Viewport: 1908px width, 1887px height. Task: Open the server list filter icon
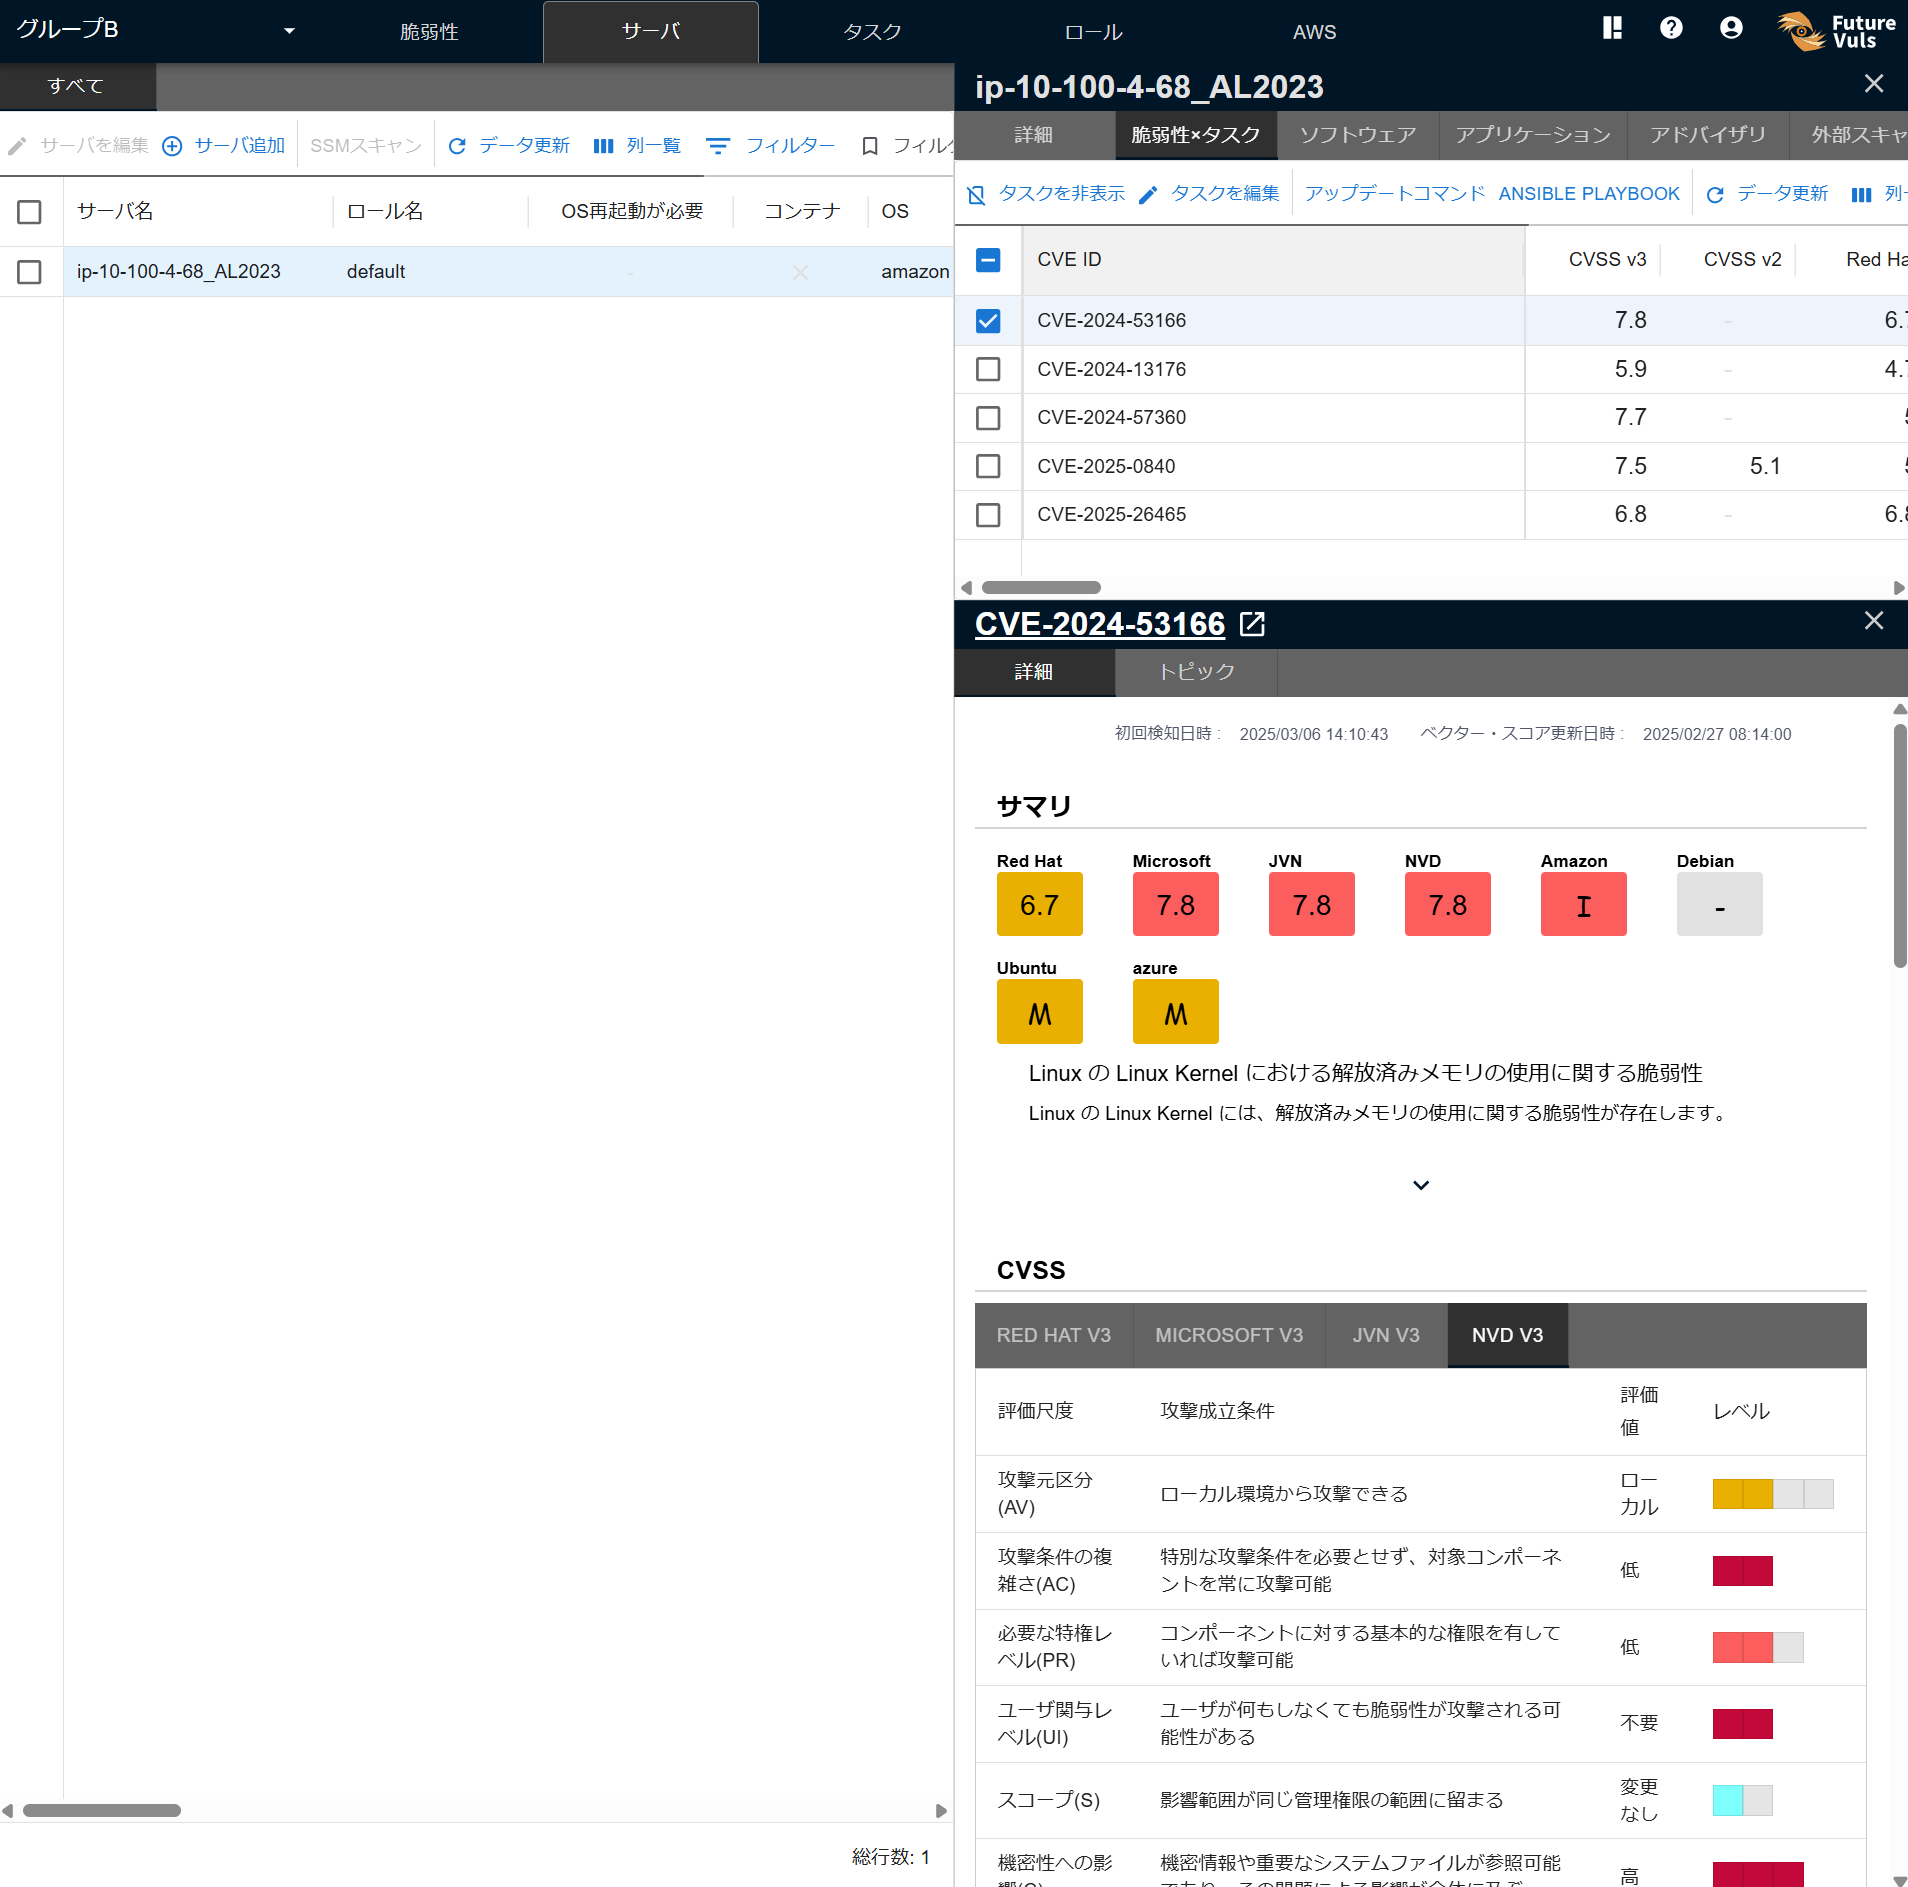pos(718,146)
